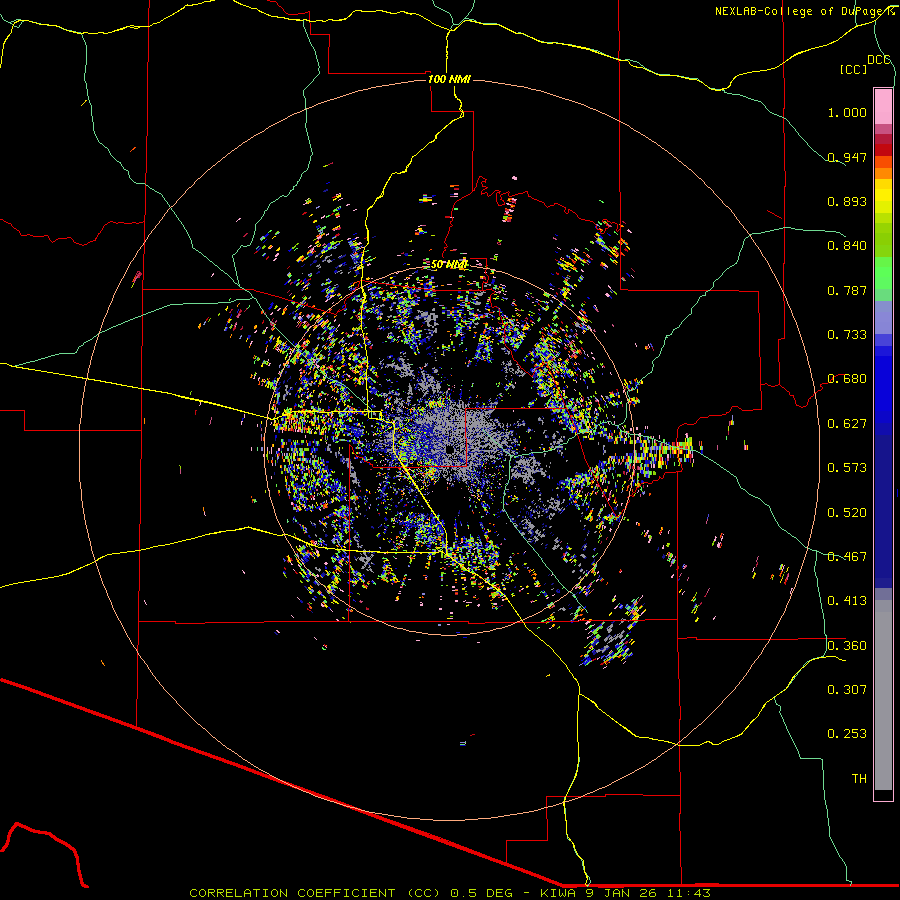Viewport: 900px width, 900px height.
Task: Select the 1.000 value on the scale
Action: point(847,112)
